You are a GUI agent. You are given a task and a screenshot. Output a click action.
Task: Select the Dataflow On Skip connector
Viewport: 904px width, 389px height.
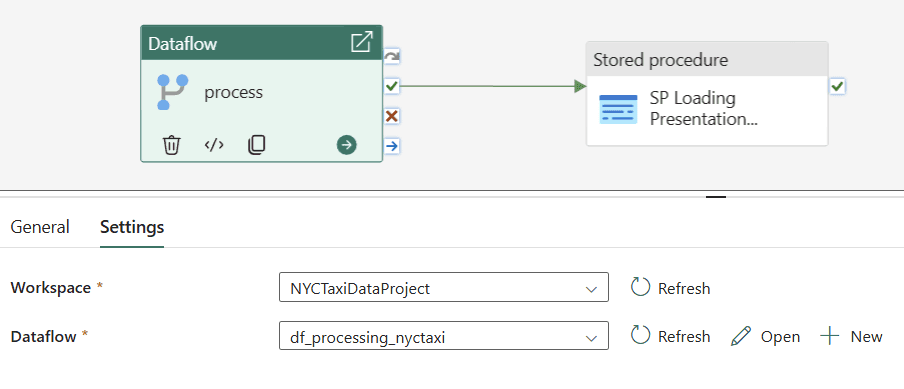pyautogui.click(x=391, y=56)
